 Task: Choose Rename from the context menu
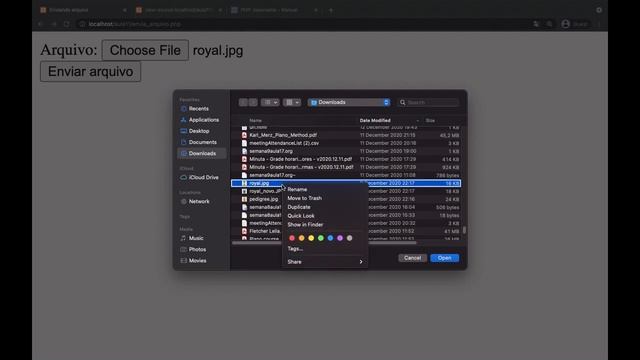(297, 189)
